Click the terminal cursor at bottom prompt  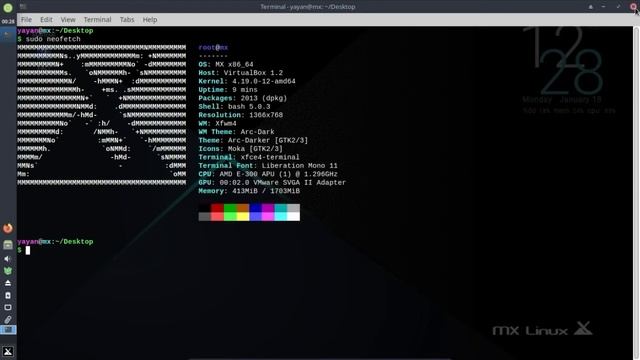pos(28,250)
